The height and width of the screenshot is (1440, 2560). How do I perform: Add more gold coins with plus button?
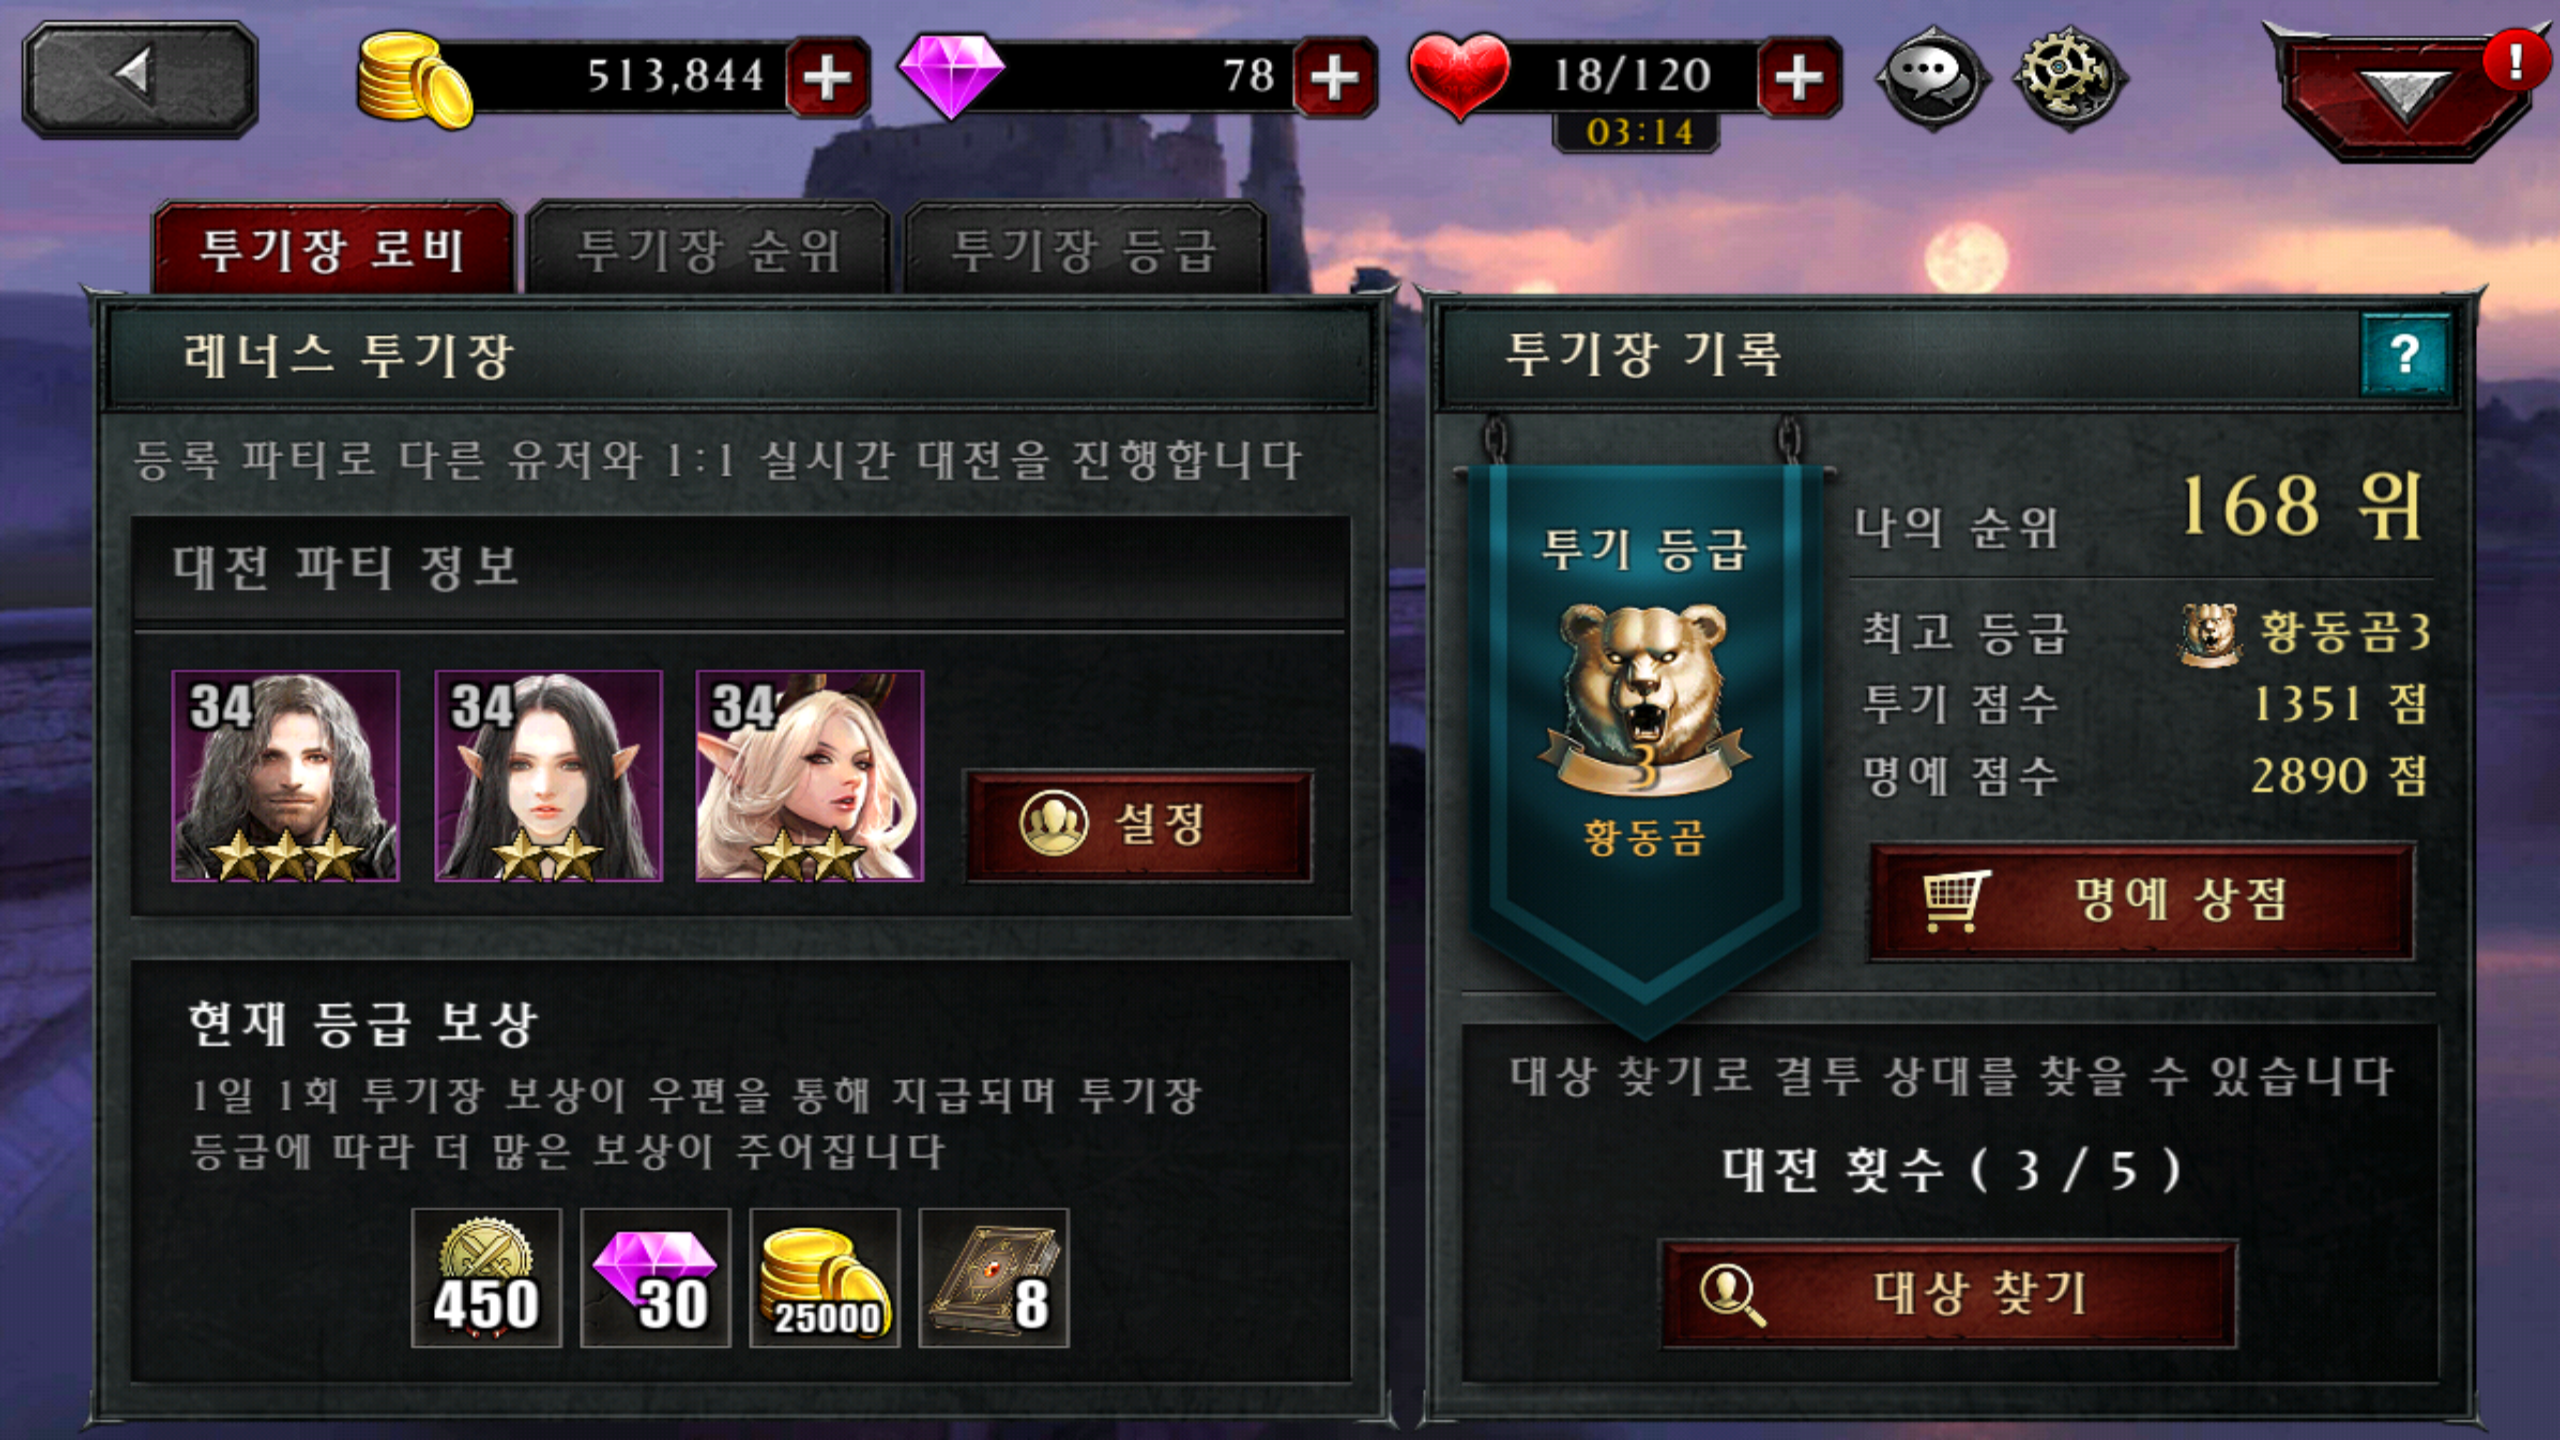pyautogui.click(x=827, y=78)
